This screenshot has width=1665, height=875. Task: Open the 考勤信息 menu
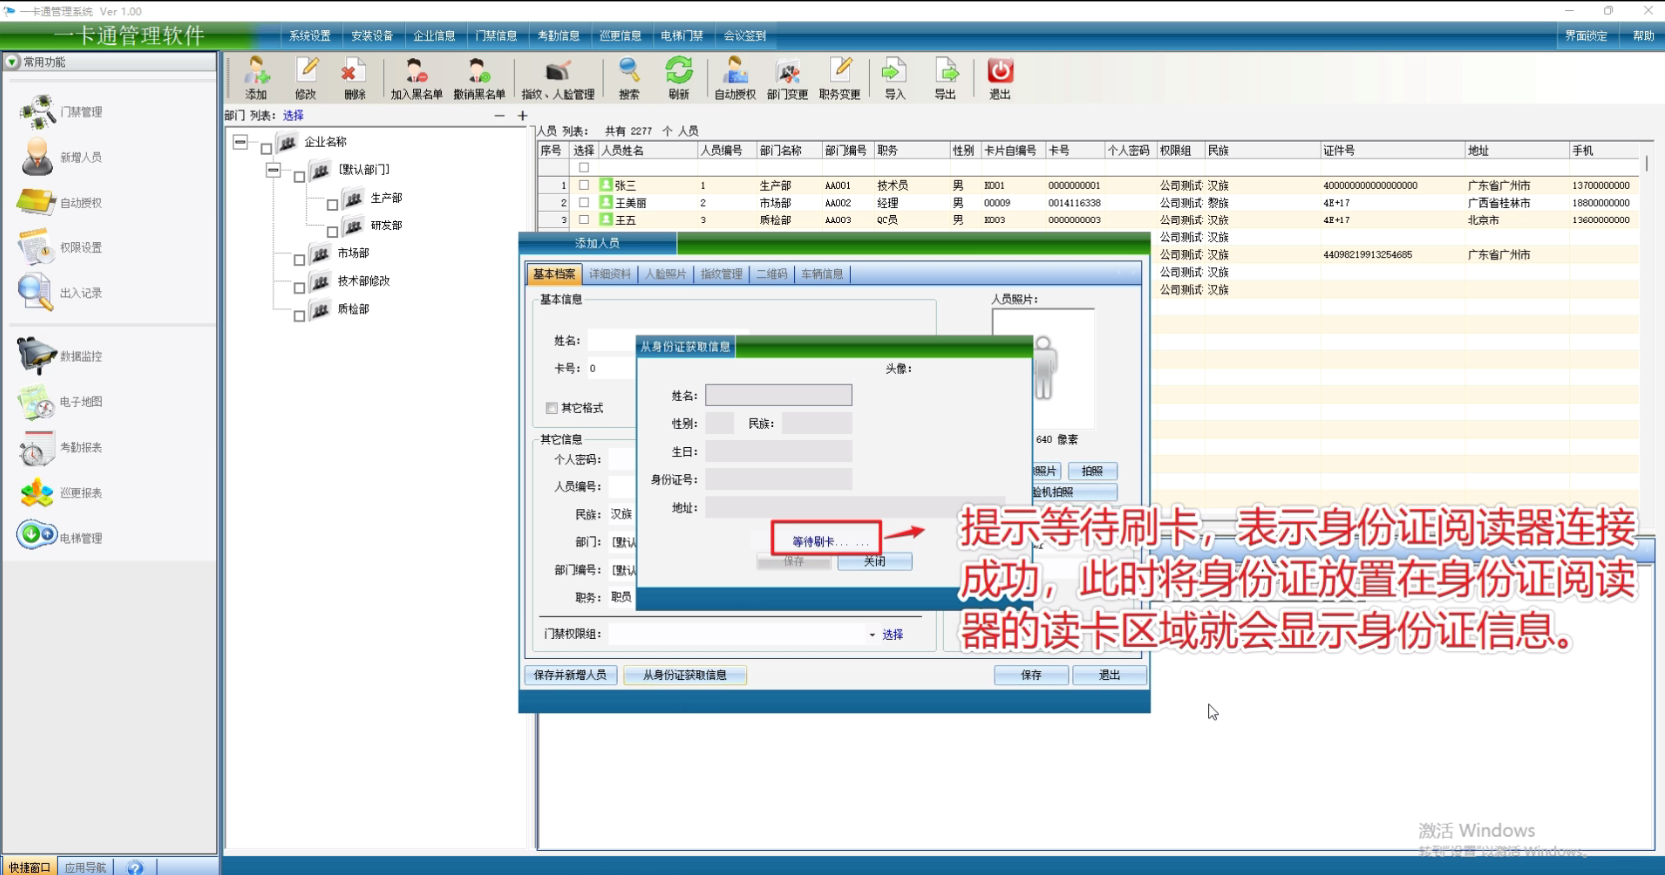558,36
